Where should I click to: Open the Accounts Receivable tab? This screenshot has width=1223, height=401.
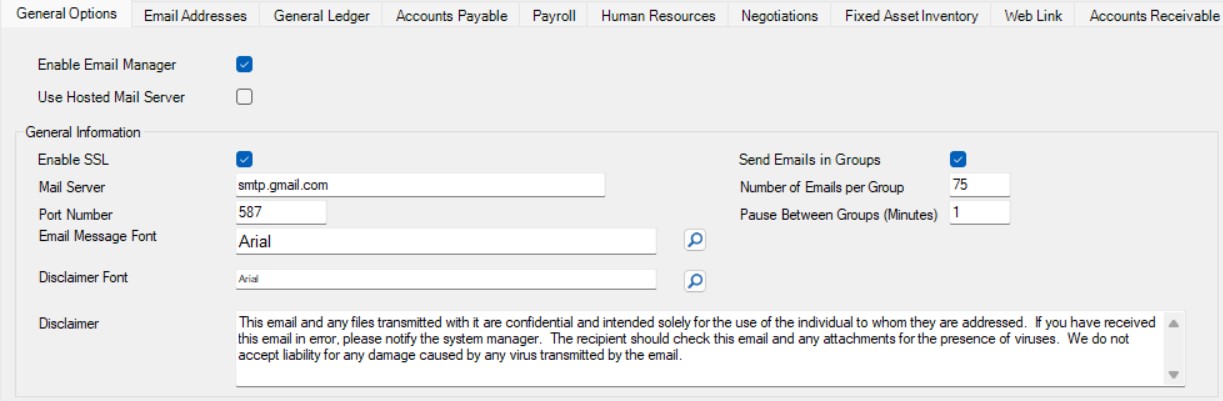[1149, 16]
